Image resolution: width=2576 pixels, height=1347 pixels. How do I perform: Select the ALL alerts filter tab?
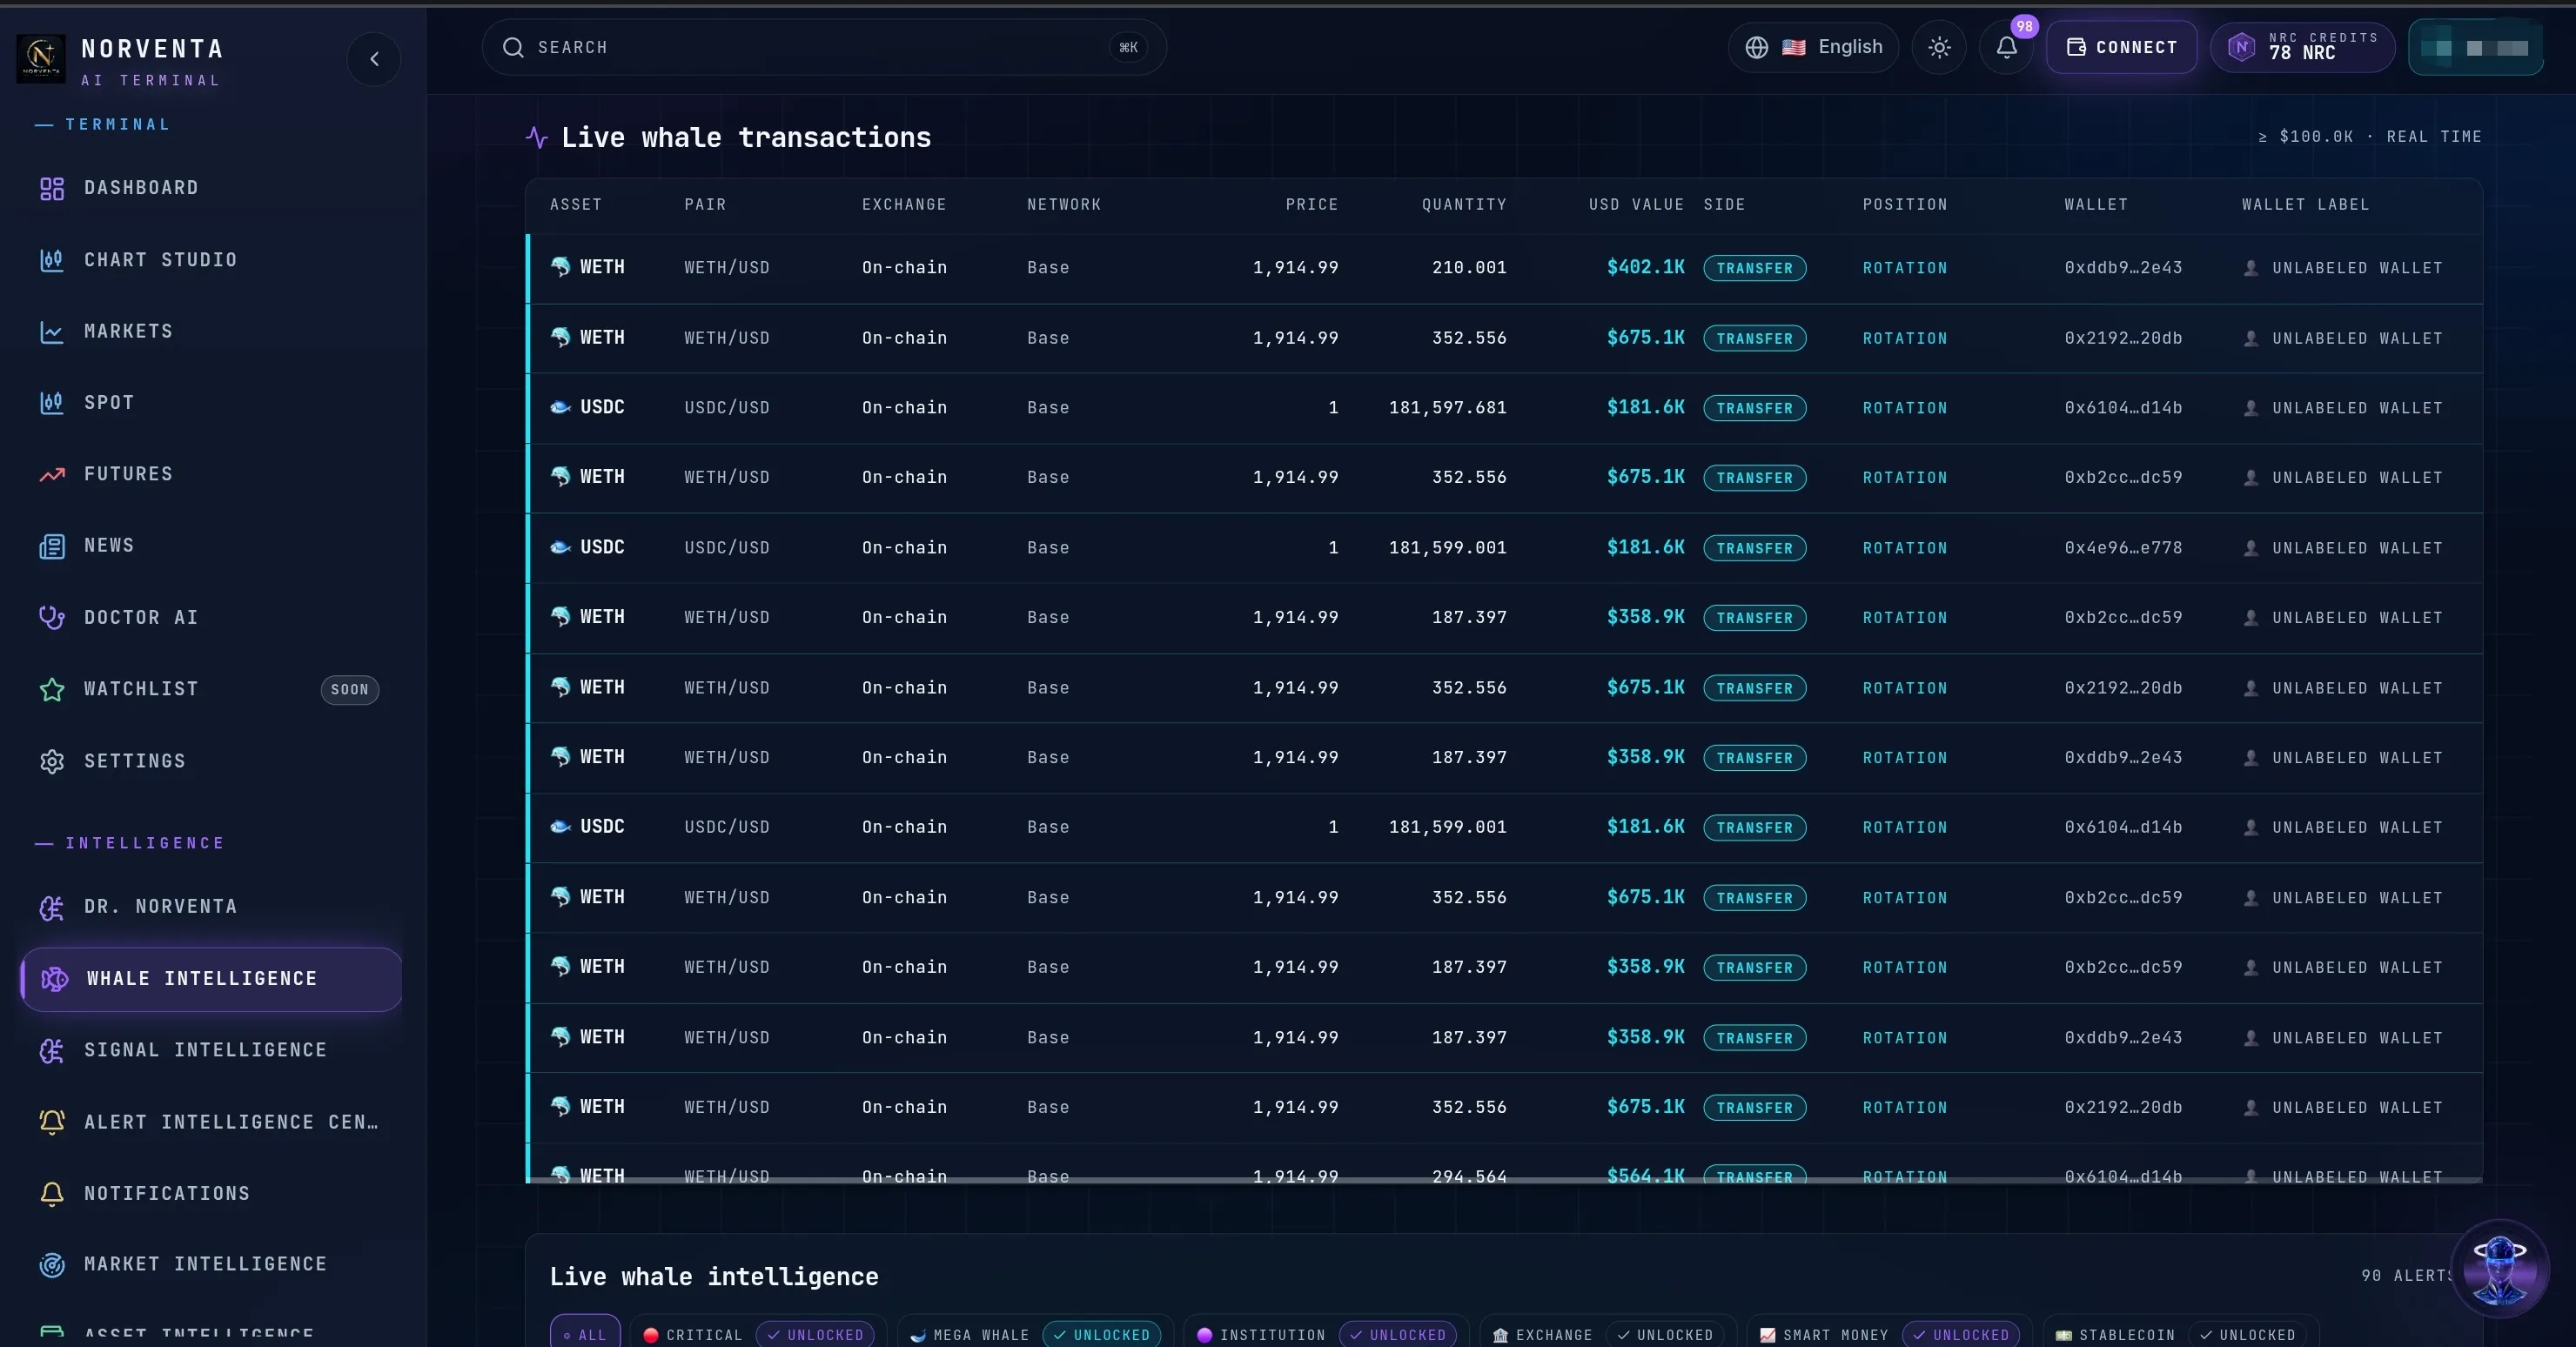point(585,1333)
